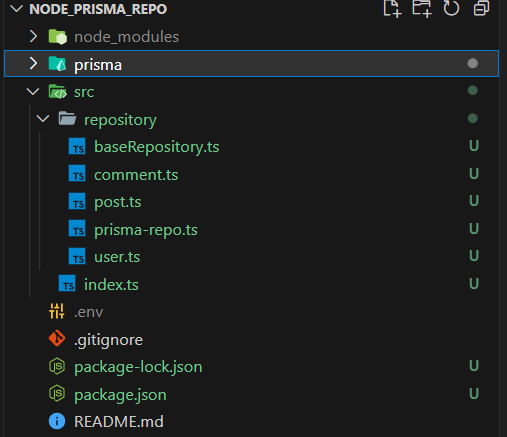The width and height of the screenshot is (507, 437).
Task: Click the info icon beside README.md
Action: [x=57, y=421]
